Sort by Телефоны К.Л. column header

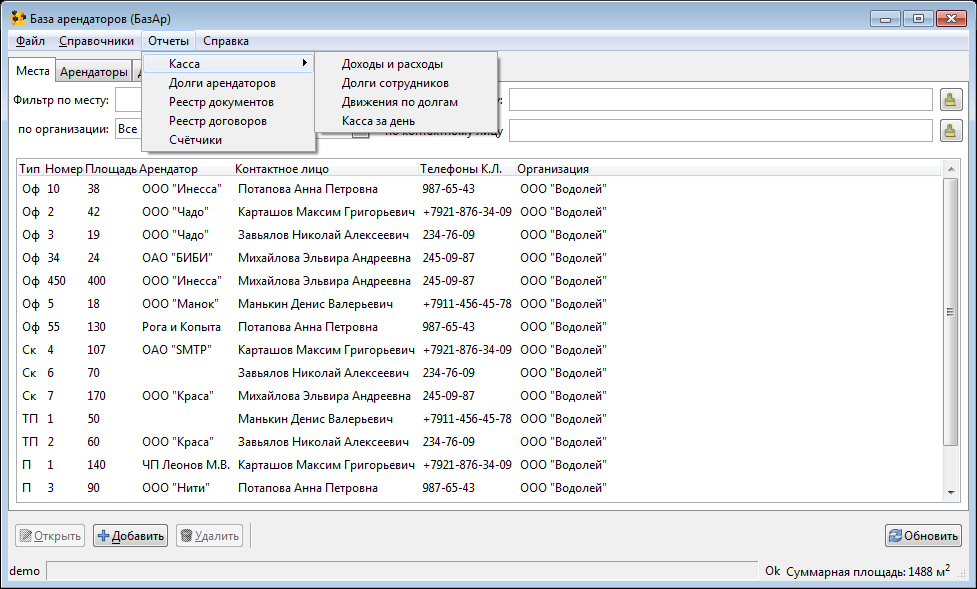tap(467, 168)
